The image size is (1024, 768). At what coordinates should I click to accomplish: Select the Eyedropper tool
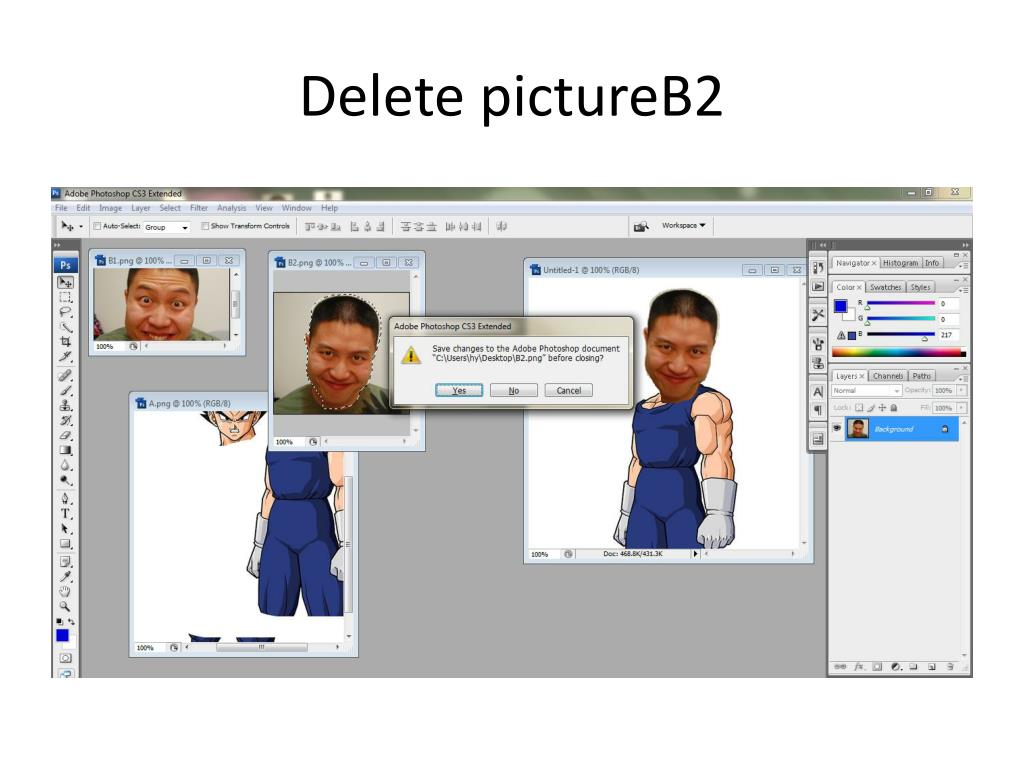point(65,576)
